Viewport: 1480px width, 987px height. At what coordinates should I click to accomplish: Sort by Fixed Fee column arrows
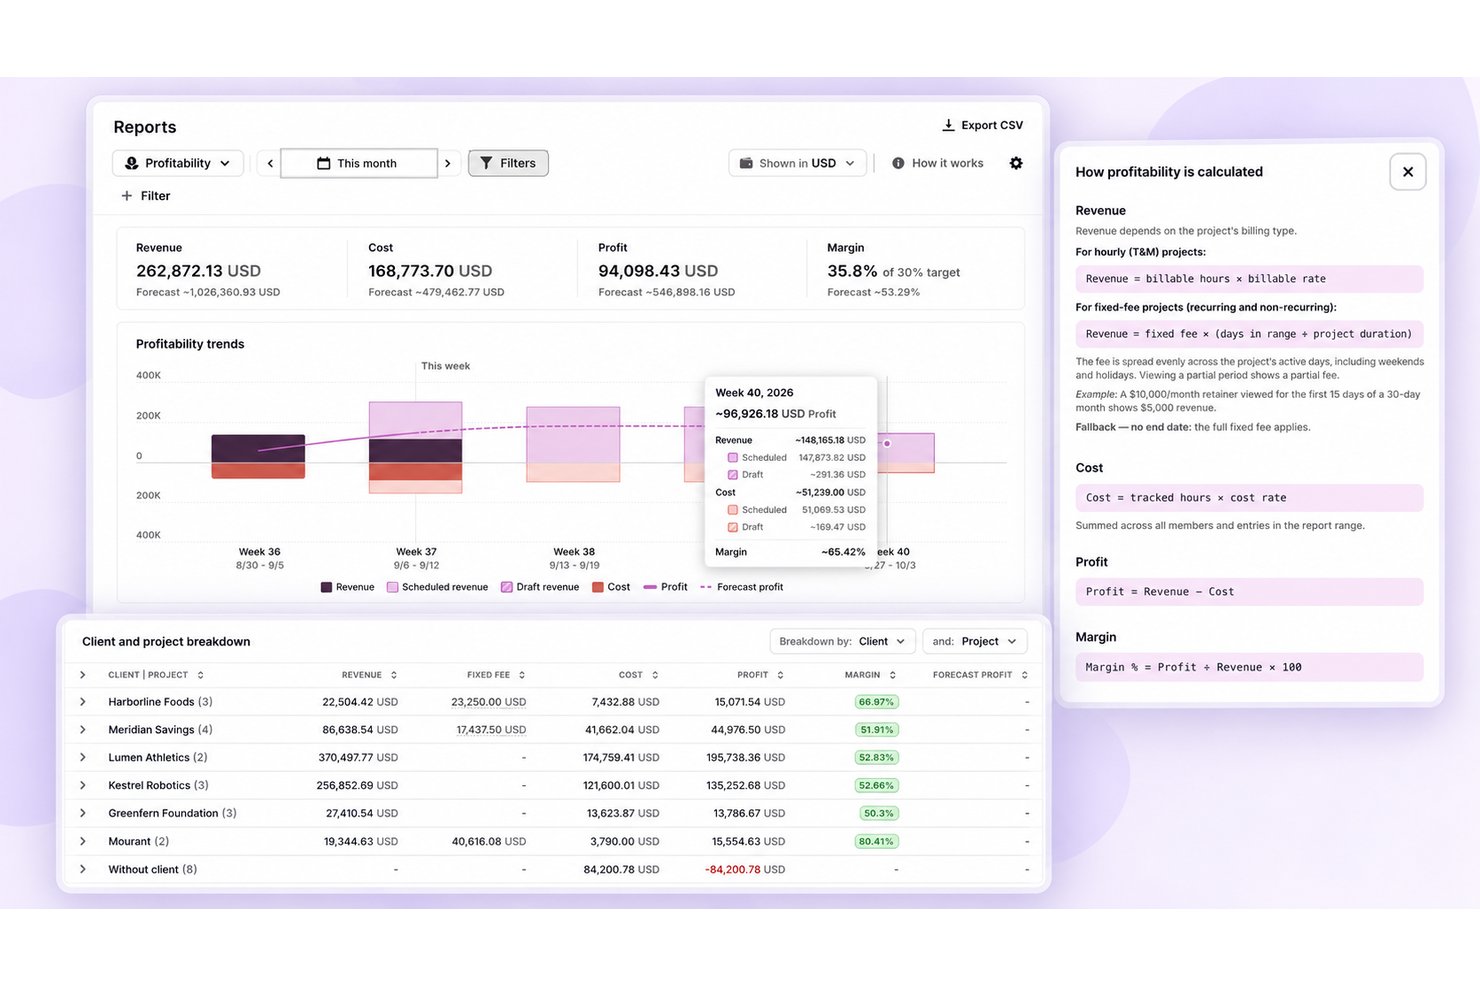tap(522, 675)
